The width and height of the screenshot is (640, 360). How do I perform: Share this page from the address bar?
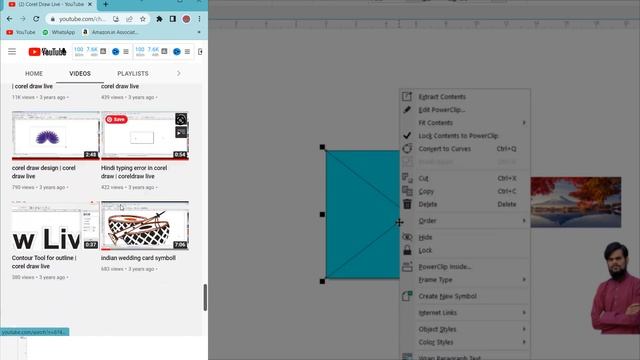tap(129, 19)
